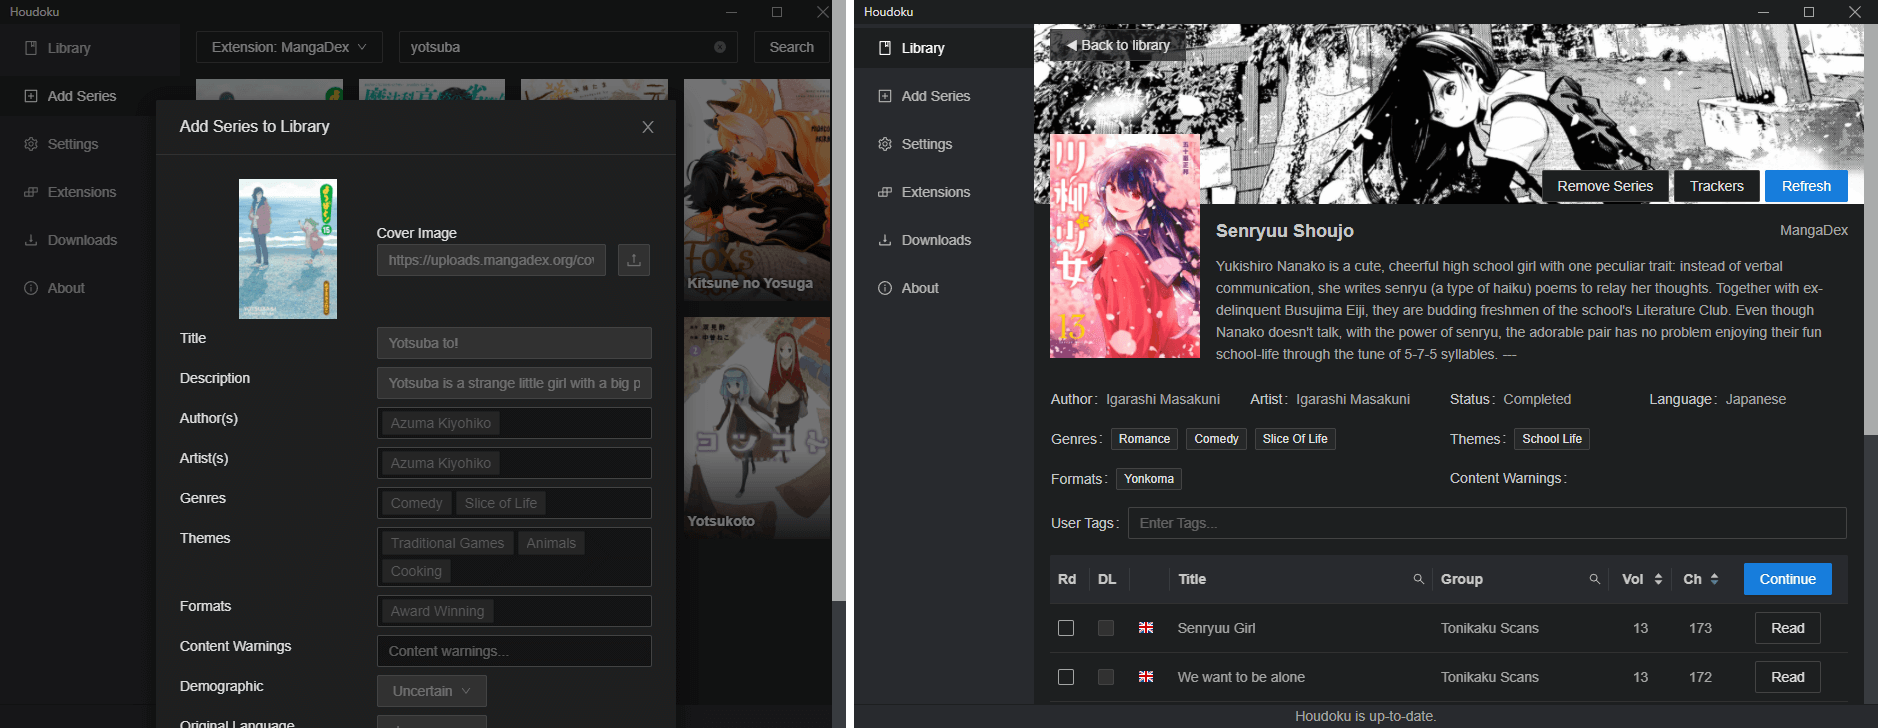
Task: Click Read button for Senryuu Girl
Action: pos(1787,628)
